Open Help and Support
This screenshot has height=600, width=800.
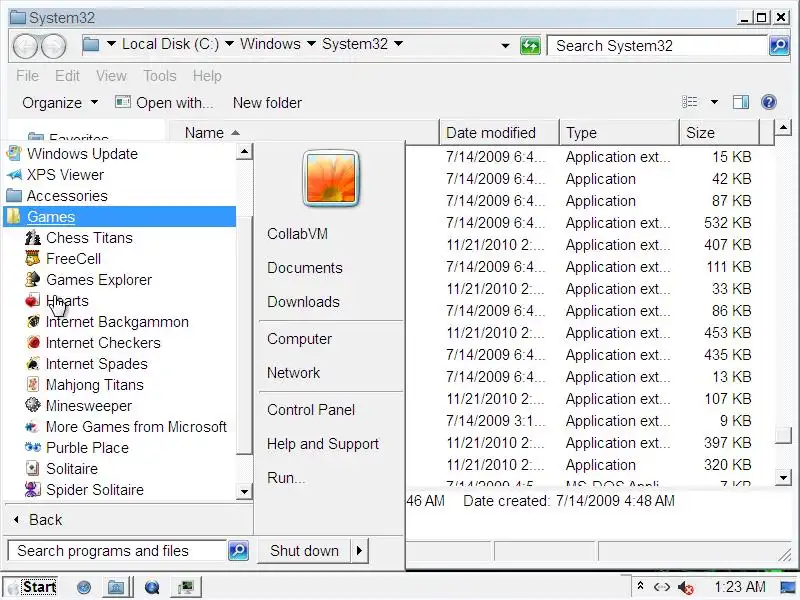tap(322, 444)
